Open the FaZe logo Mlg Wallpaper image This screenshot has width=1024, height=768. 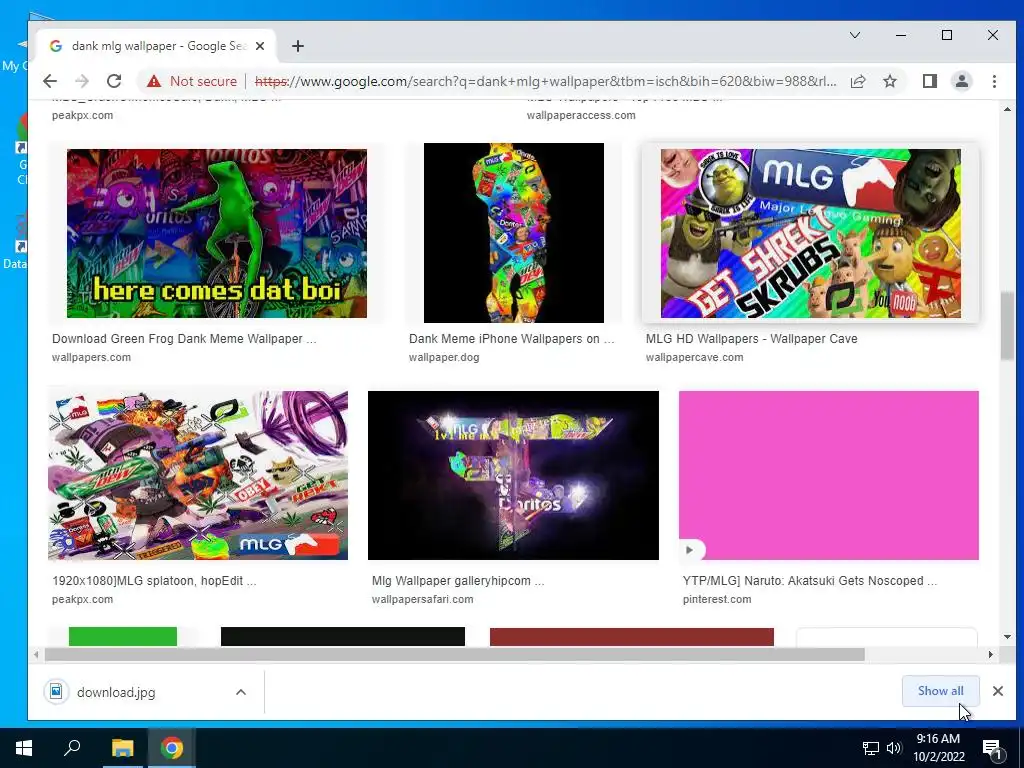click(x=513, y=475)
